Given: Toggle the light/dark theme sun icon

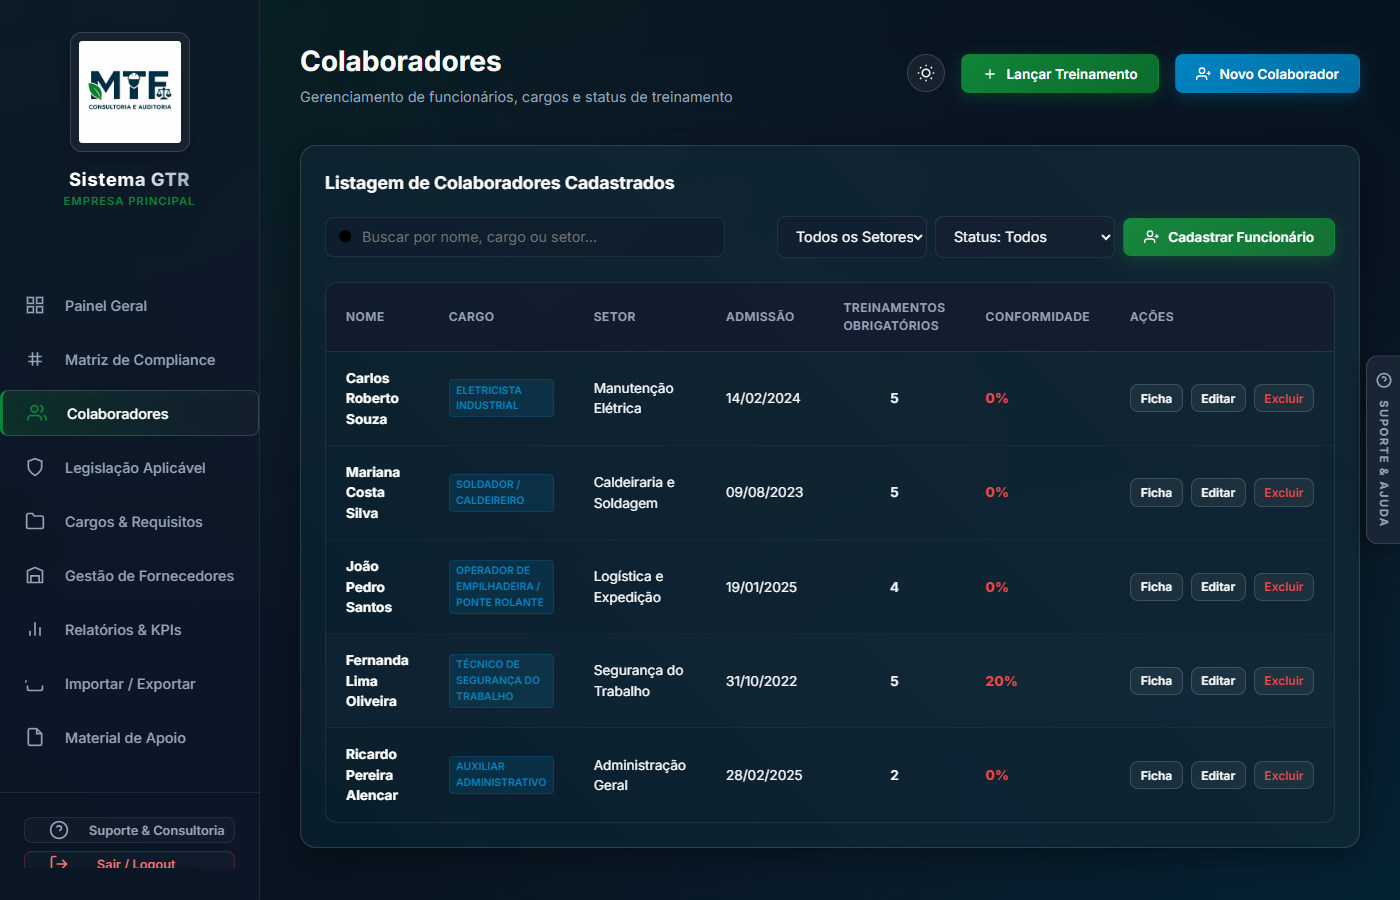Looking at the screenshot, I should (x=926, y=73).
